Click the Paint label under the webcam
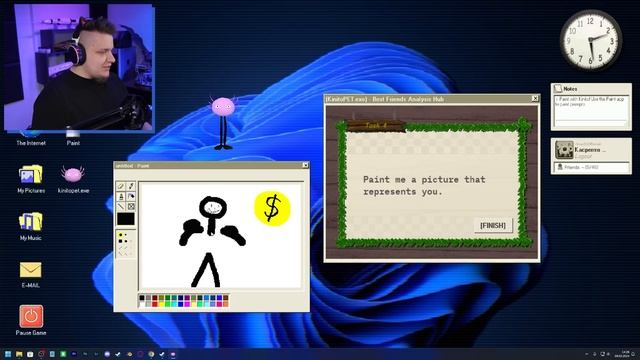 point(73,143)
